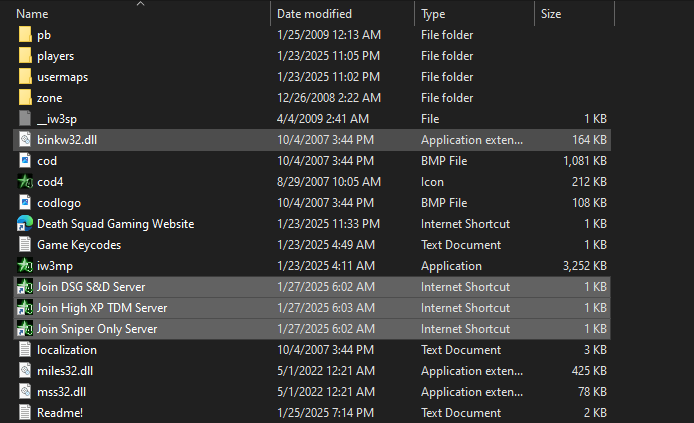Screen dimensions: 694x423
Task: Click the miles32.dll file name
Action: (x=65, y=371)
